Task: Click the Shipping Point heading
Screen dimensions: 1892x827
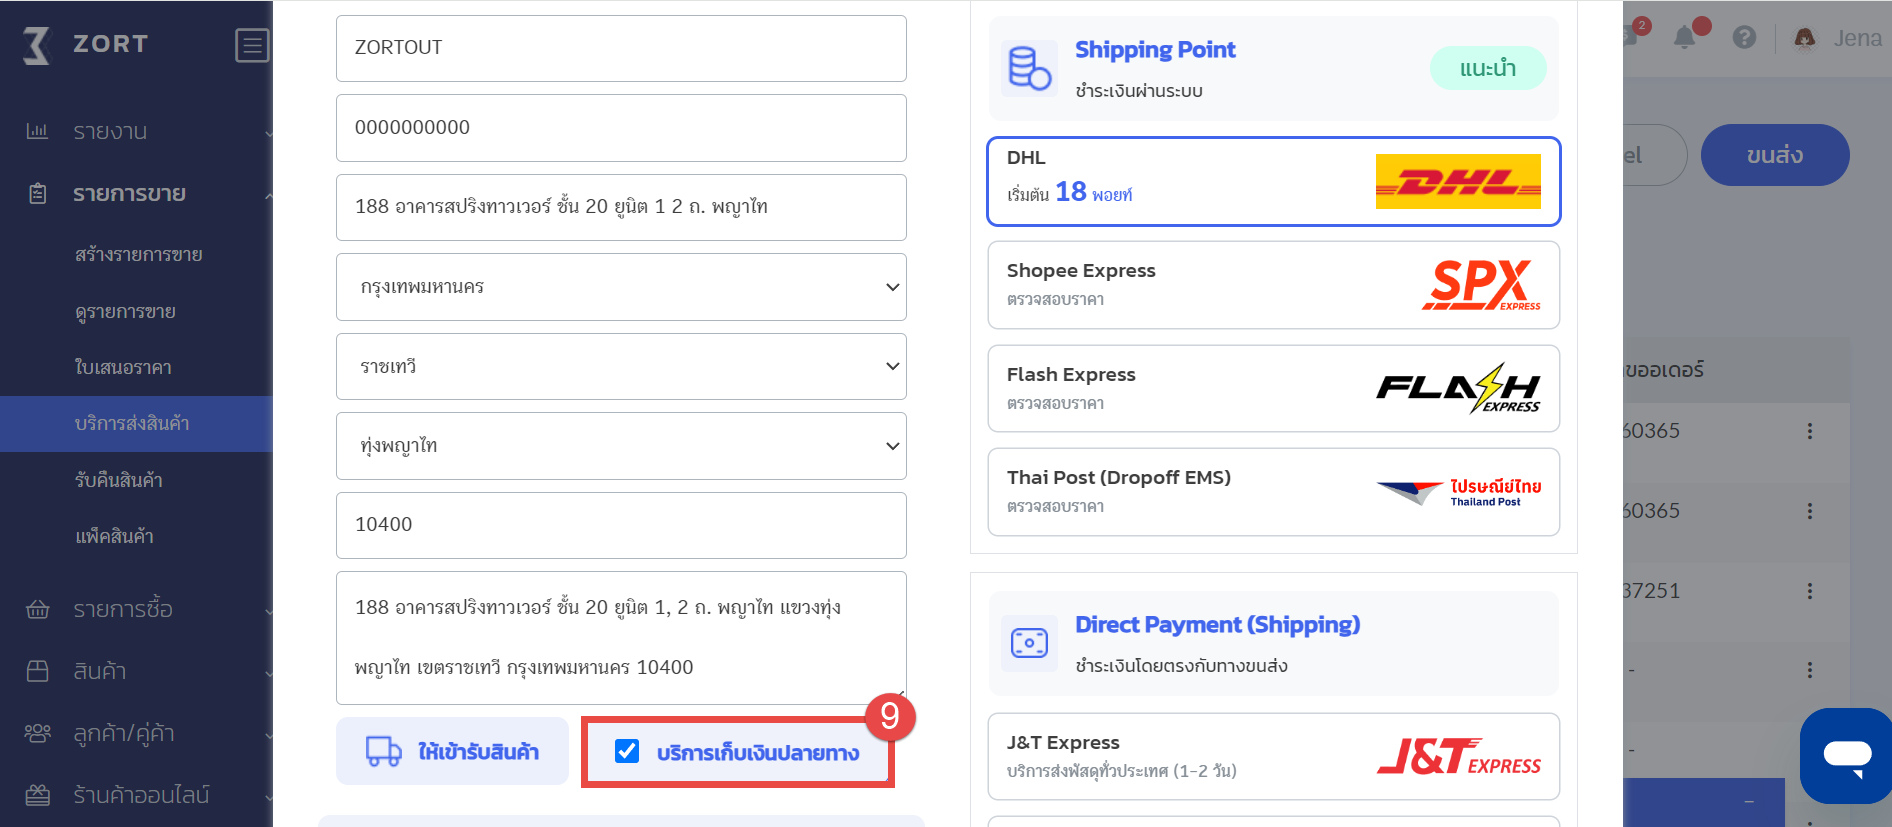Action: [1155, 49]
